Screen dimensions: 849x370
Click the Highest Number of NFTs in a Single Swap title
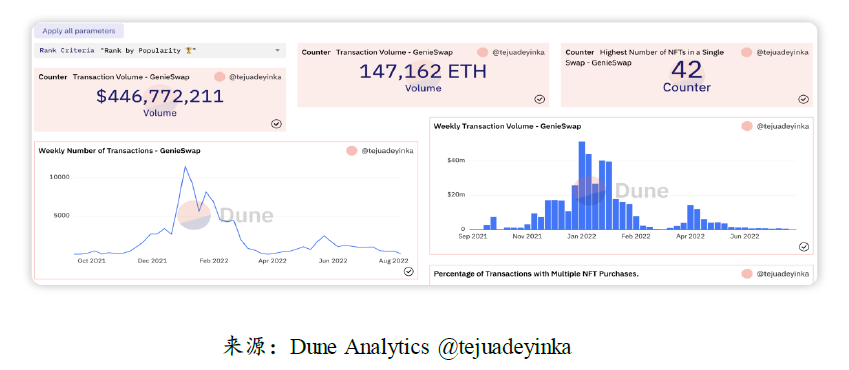[644, 57]
